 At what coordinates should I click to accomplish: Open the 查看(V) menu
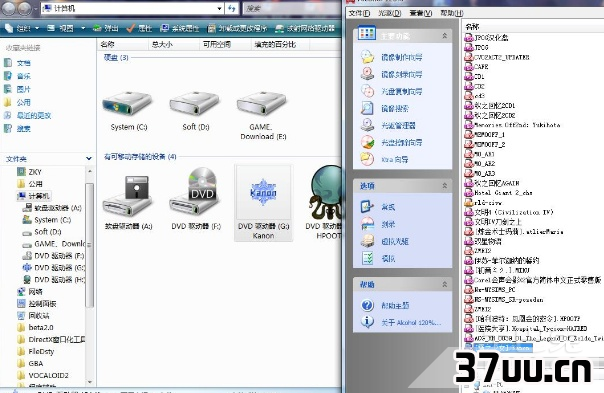coord(420,13)
